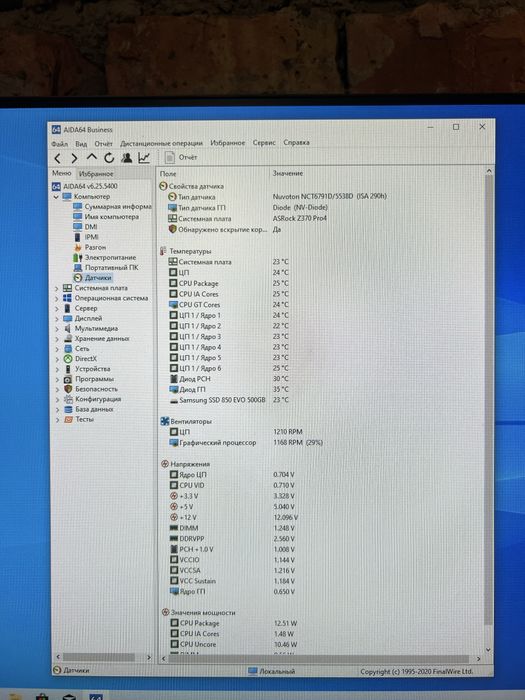This screenshot has width=525, height=700.
Task: Expand the Сервер tree node
Action: [57, 308]
